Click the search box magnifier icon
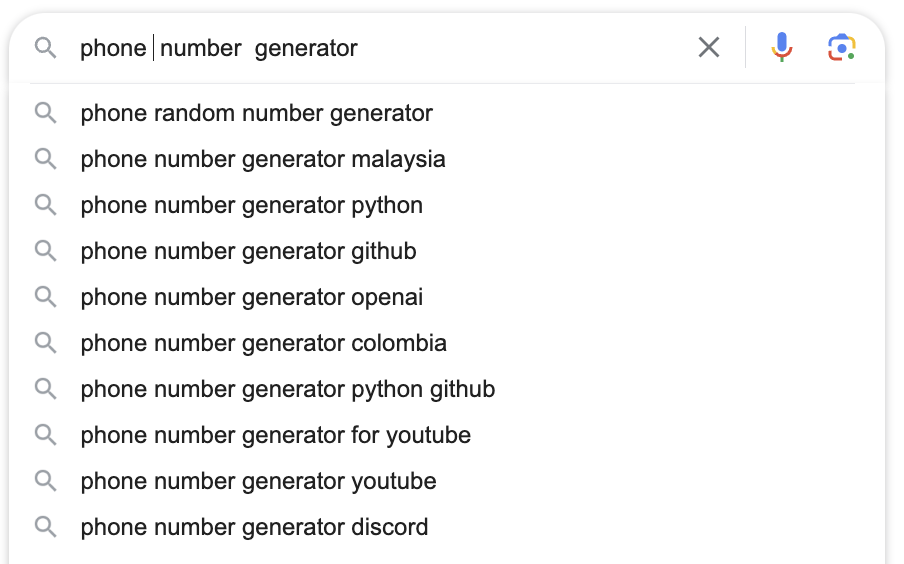This screenshot has height=564, width=904. [45, 47]
